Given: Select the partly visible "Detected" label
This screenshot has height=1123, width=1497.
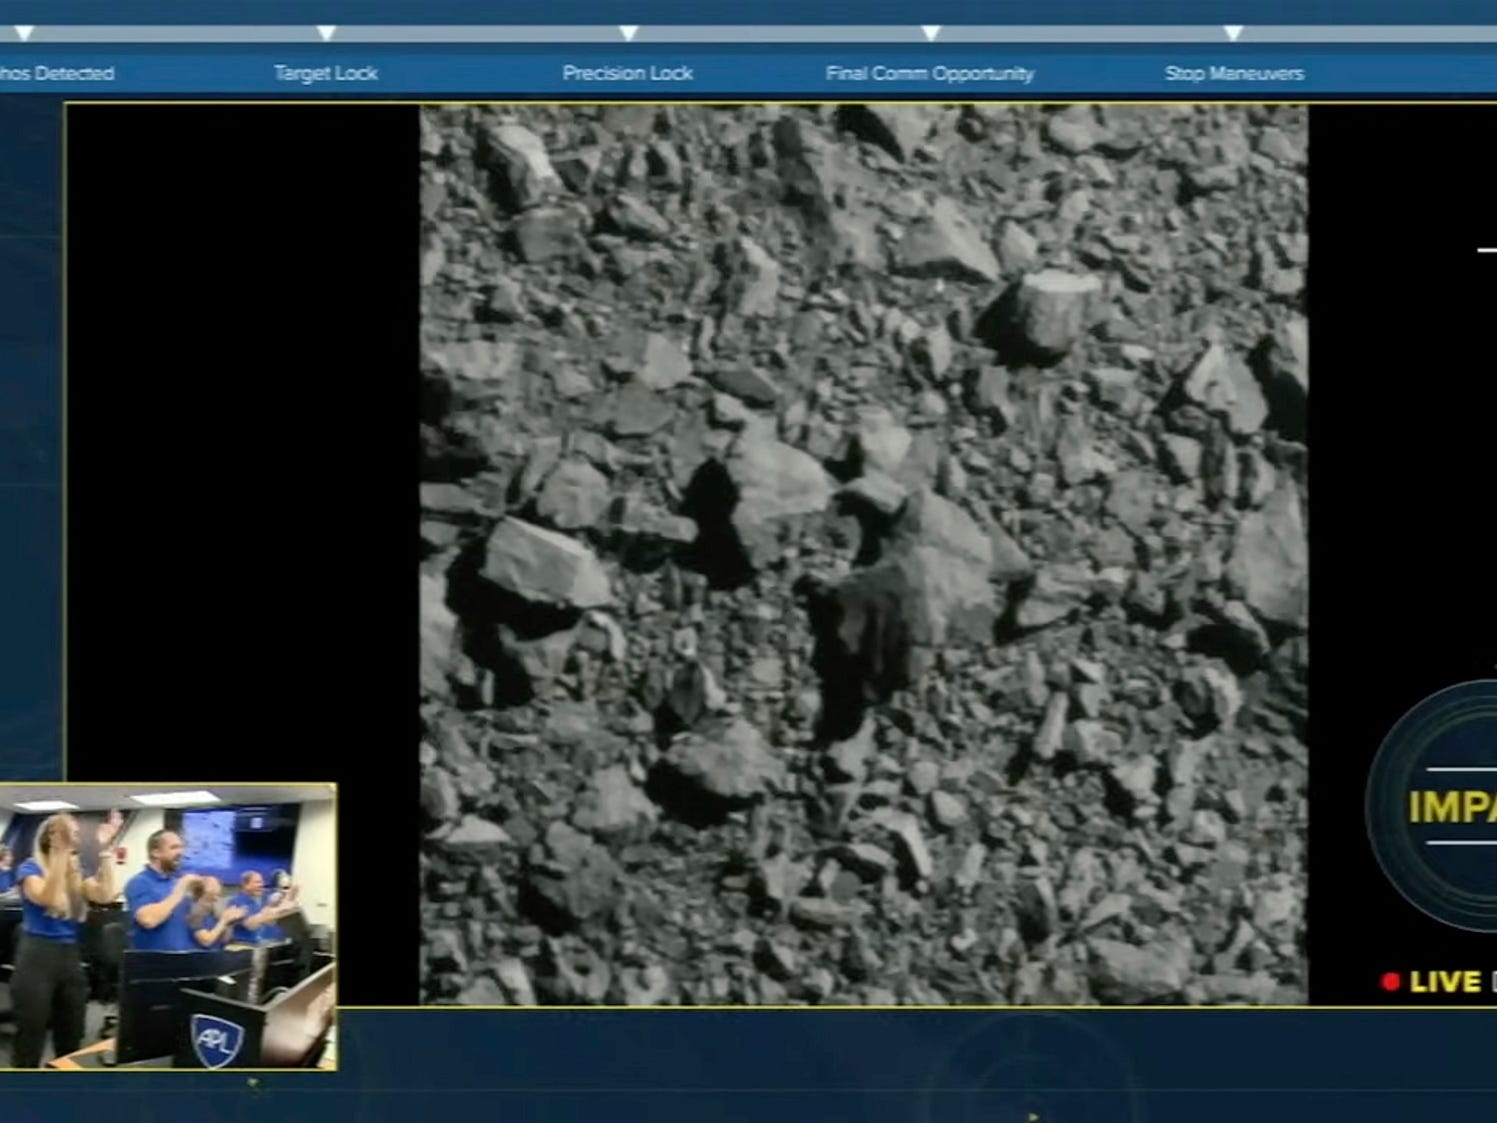Looking at the screenshot, I should [x=57, y=73].
